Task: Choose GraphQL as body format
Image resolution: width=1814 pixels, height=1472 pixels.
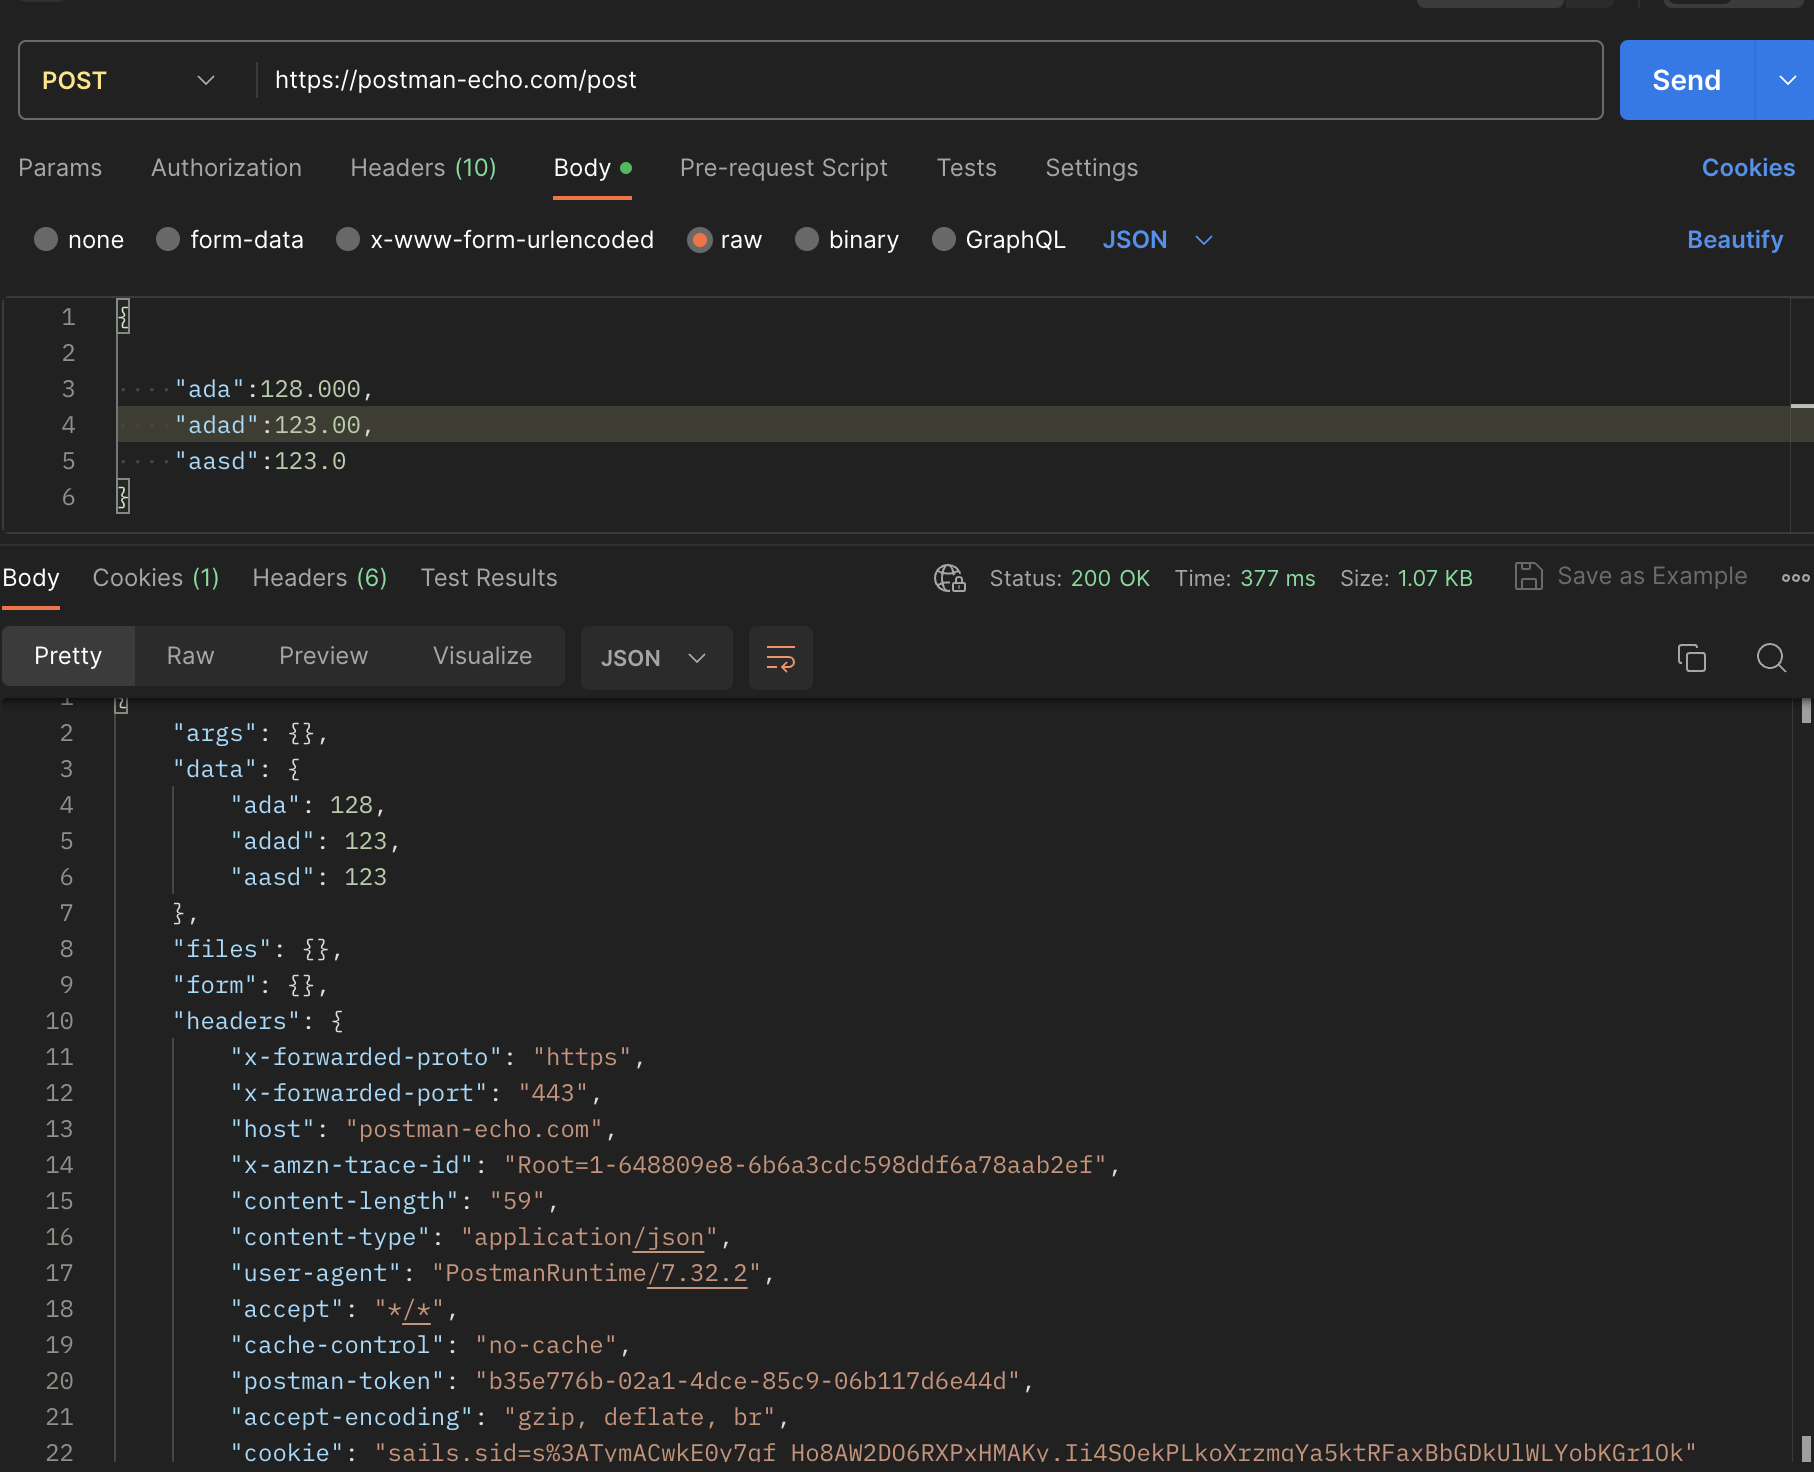Action: tap(997, 239)
